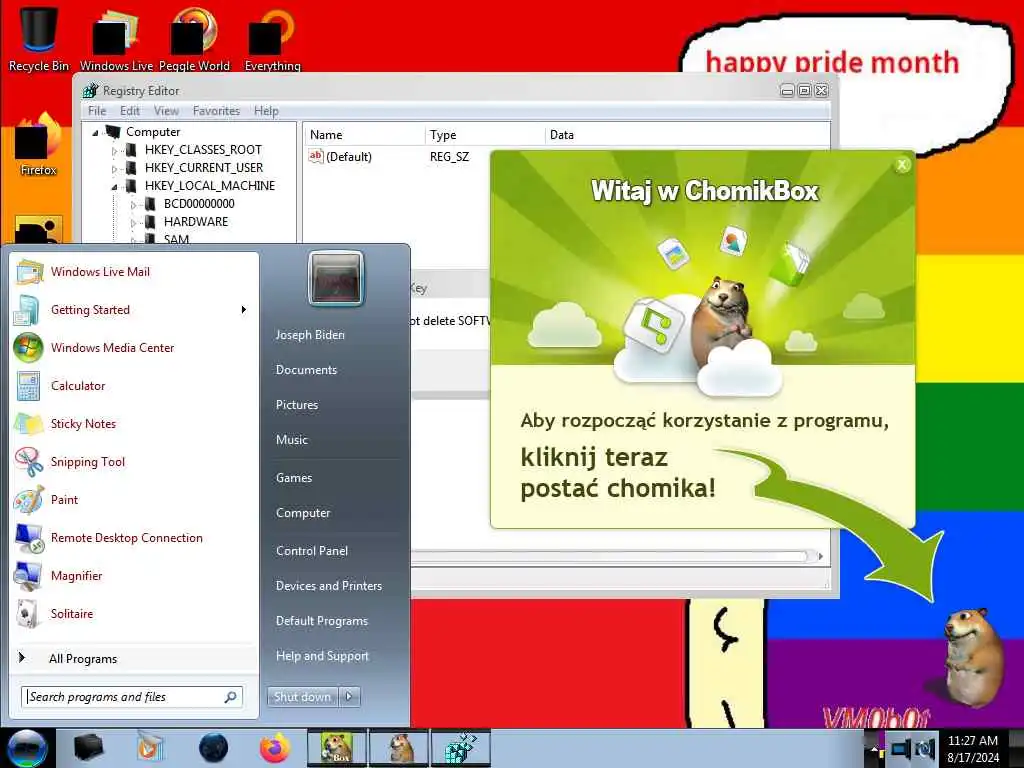The width and height of the screenshot is (1024, 768).
Task: Close the ChomikBox welcome popup
Action: (902, 165)
